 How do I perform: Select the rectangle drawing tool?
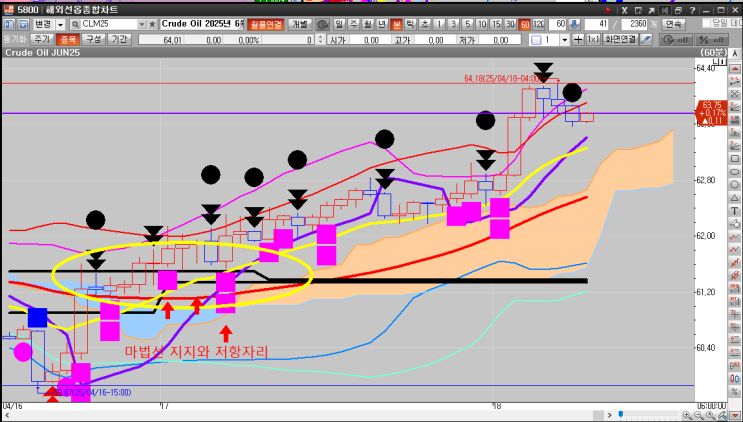point(734,159)
